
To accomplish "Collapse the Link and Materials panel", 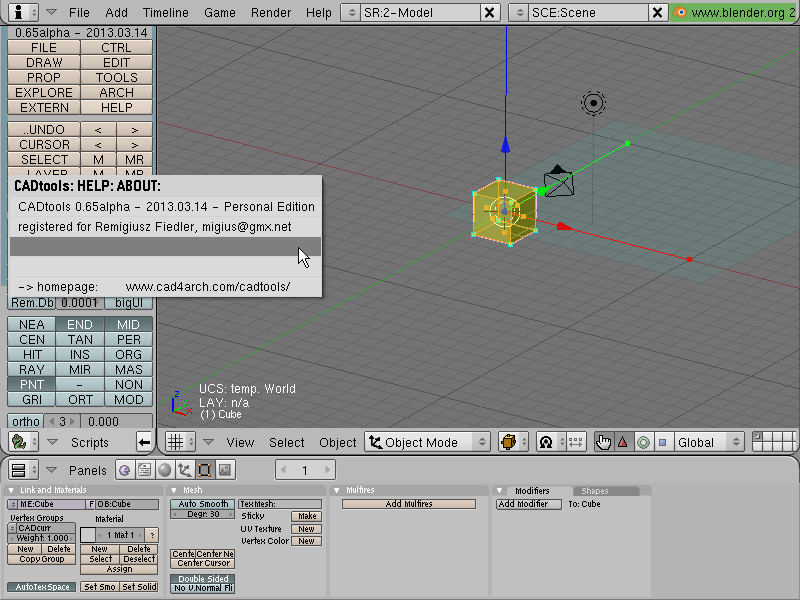I will (11, 490).
